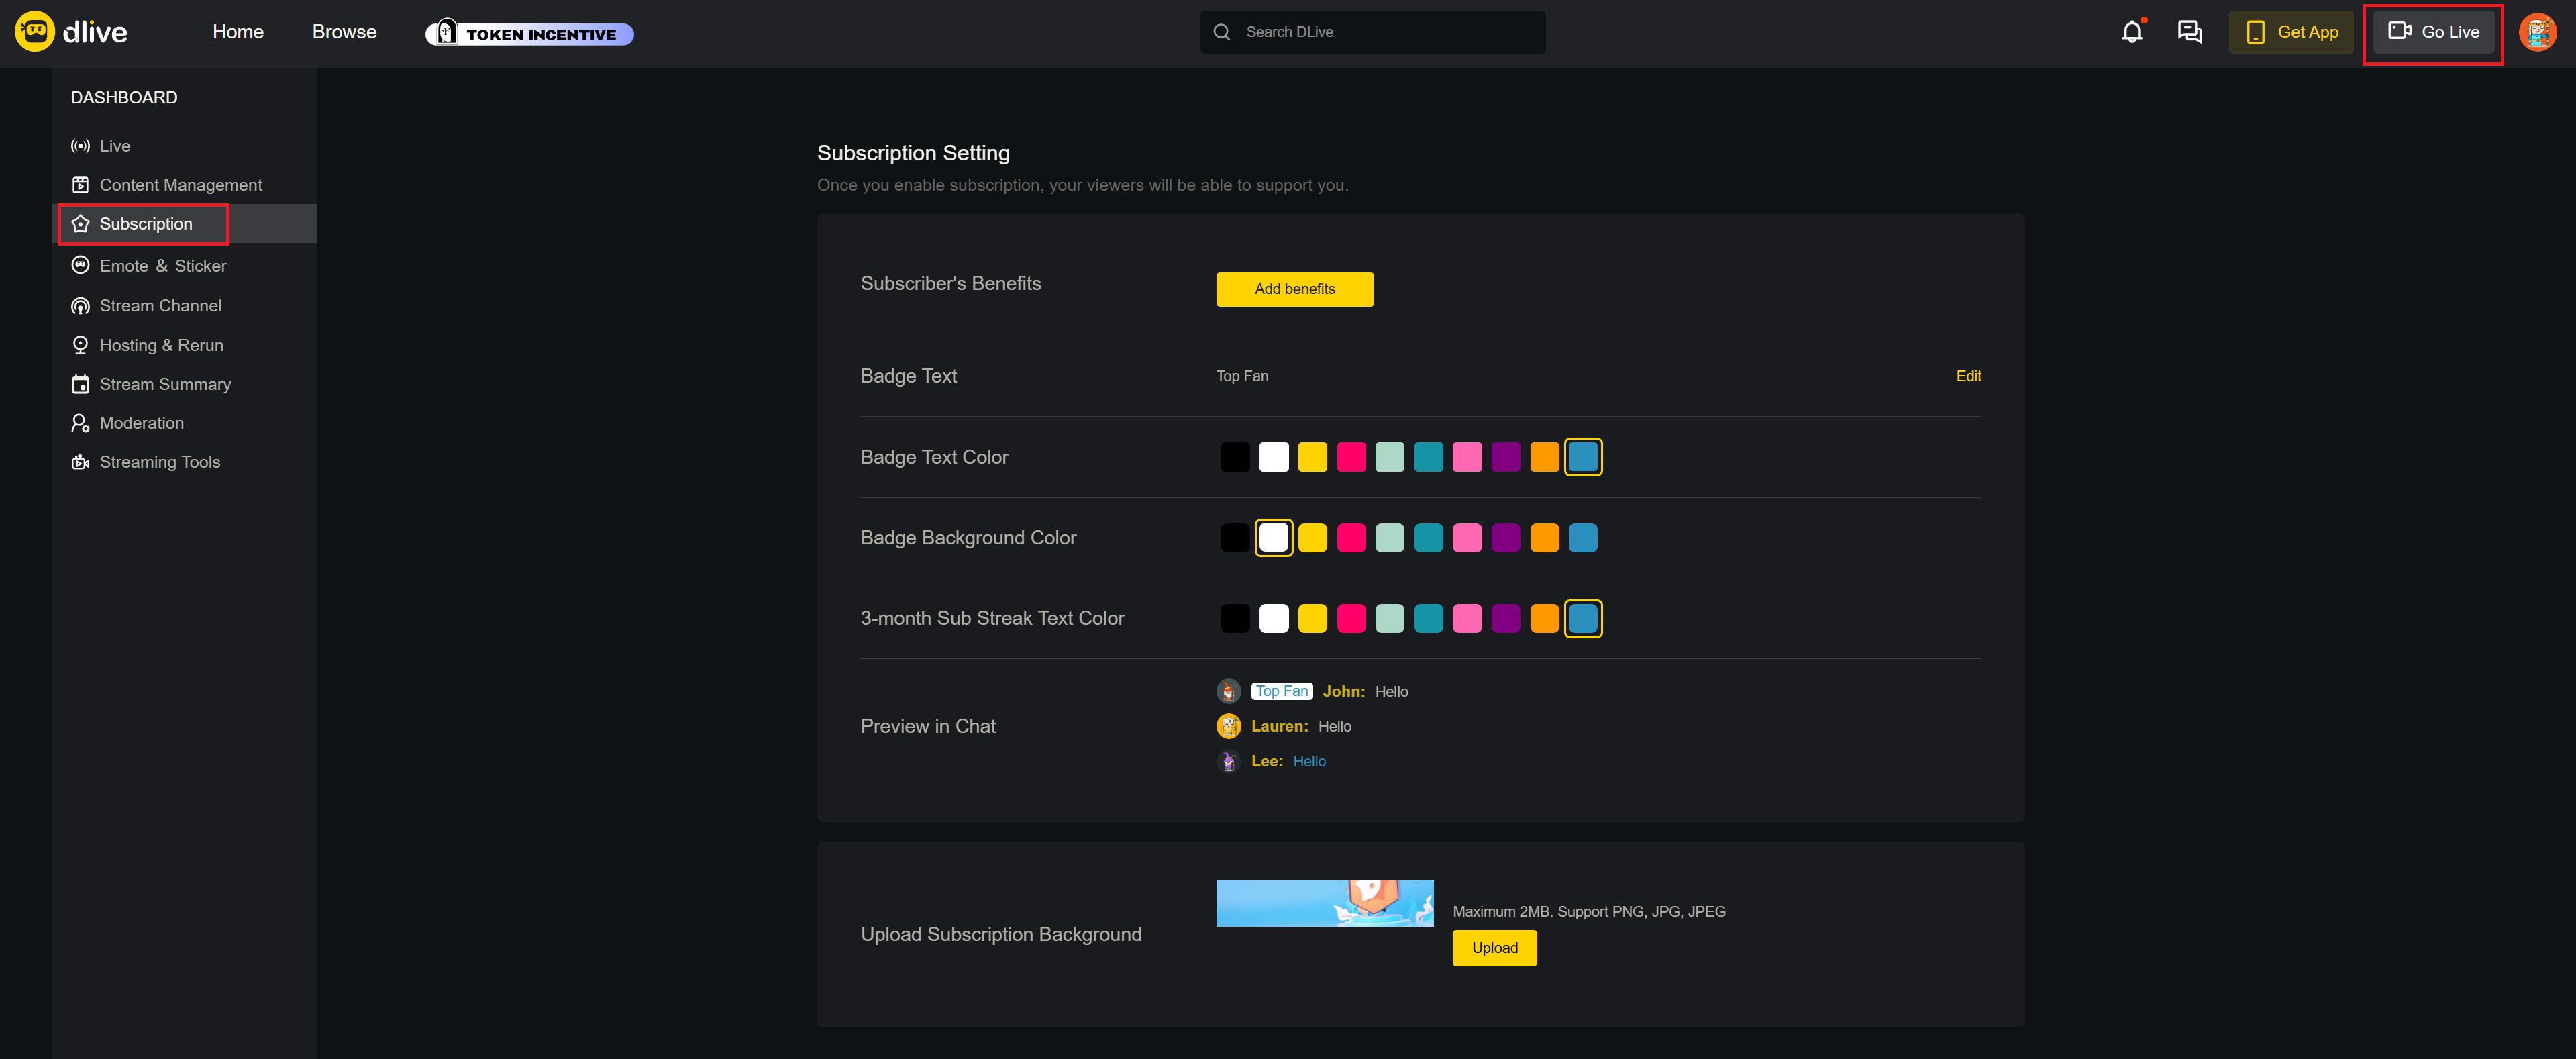Open the Home tab

point(238,32)
